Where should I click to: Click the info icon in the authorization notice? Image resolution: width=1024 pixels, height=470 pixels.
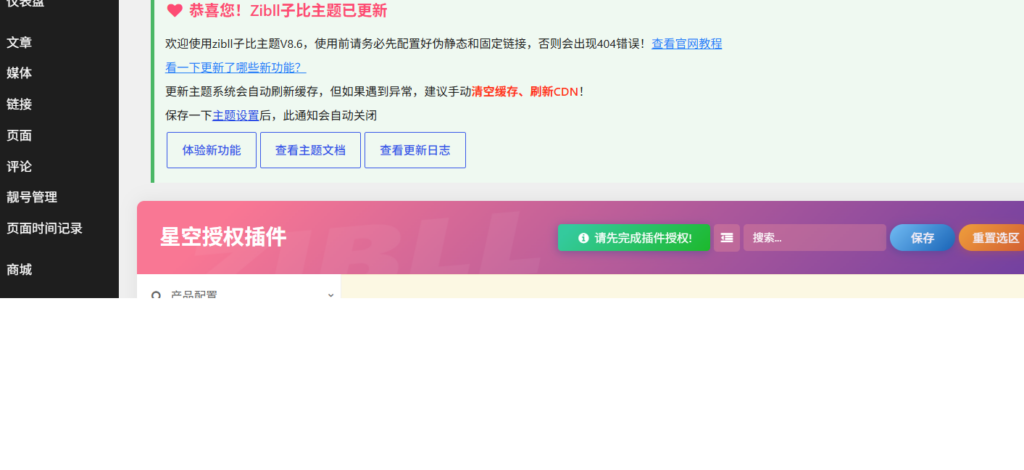[583, 238]
